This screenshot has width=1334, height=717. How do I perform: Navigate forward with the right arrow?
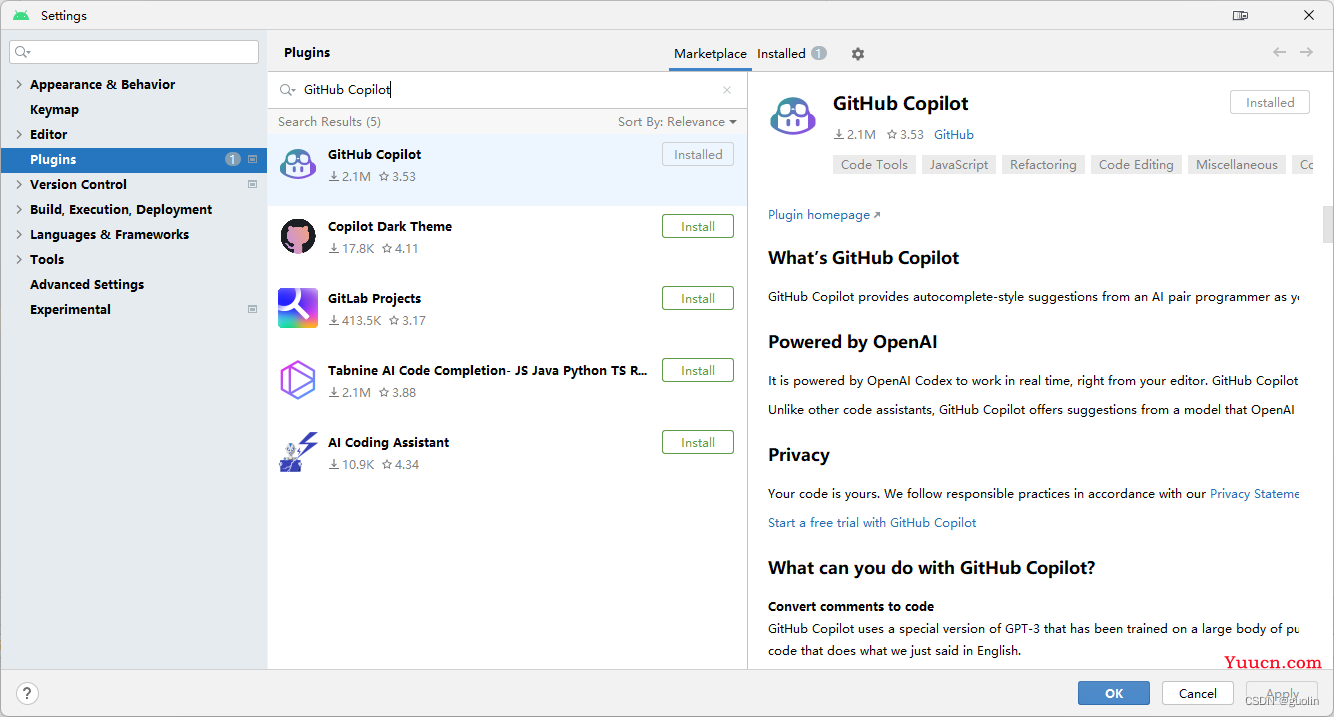point(1306,52)
